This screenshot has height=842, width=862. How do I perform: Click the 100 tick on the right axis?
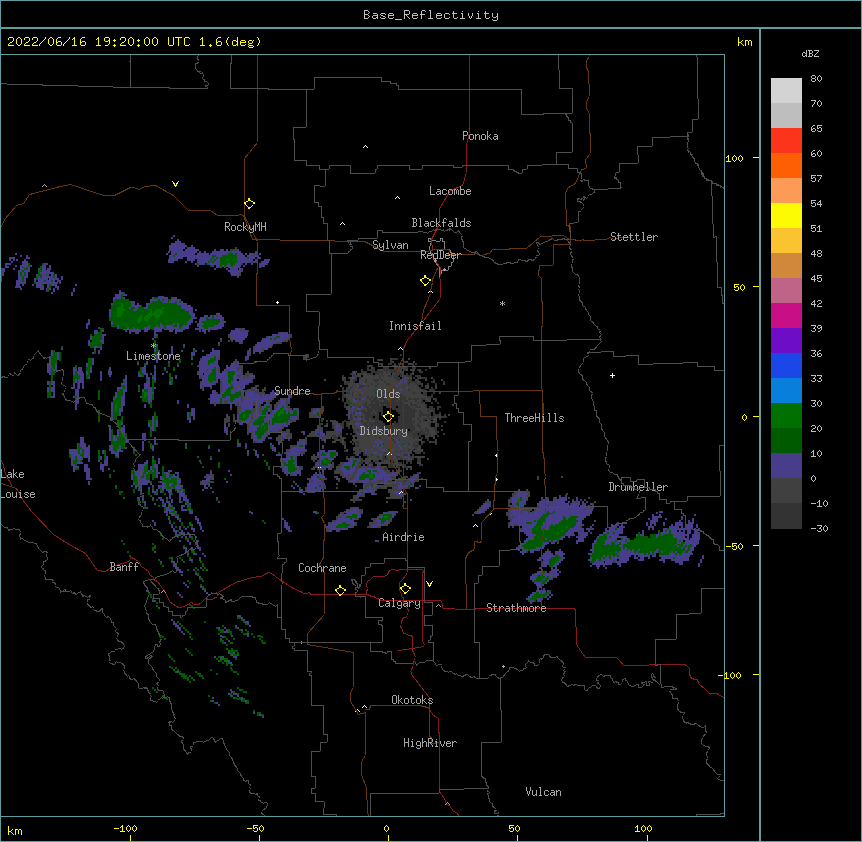tap(734, 158)
